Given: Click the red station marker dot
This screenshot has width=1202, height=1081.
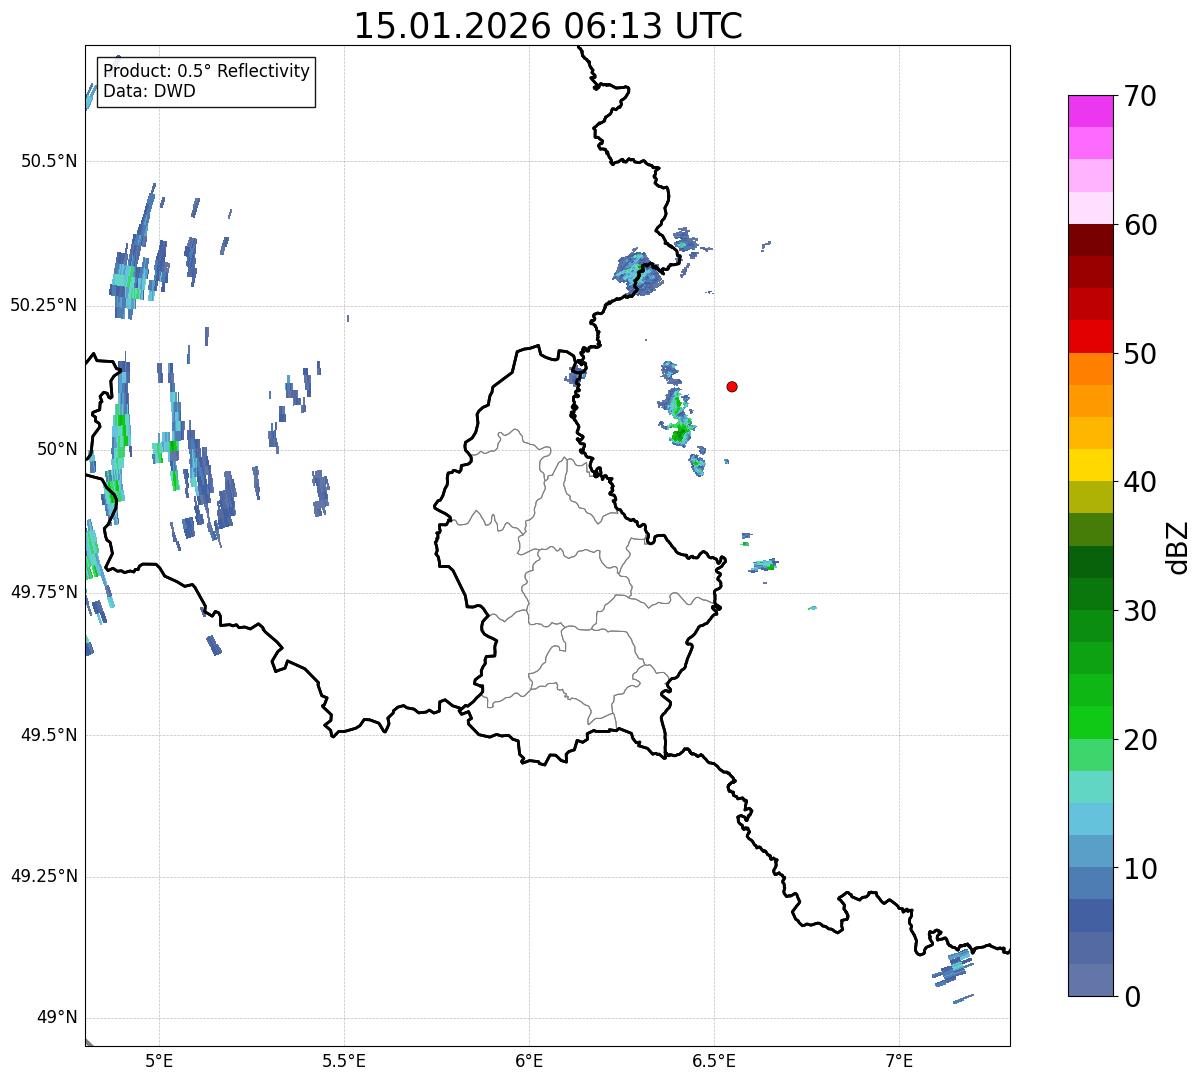Looking at the screenshot, I should tap(732, 386).
